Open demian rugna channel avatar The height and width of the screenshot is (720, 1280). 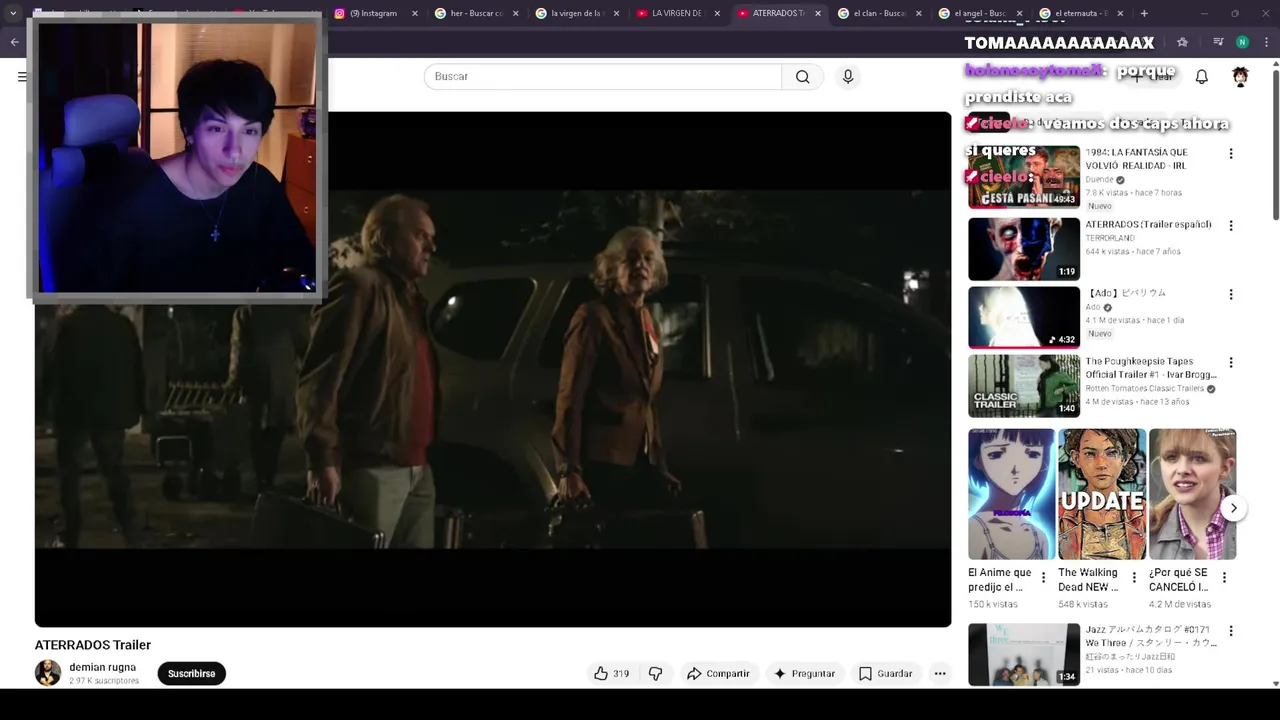[x=48, y=673]
